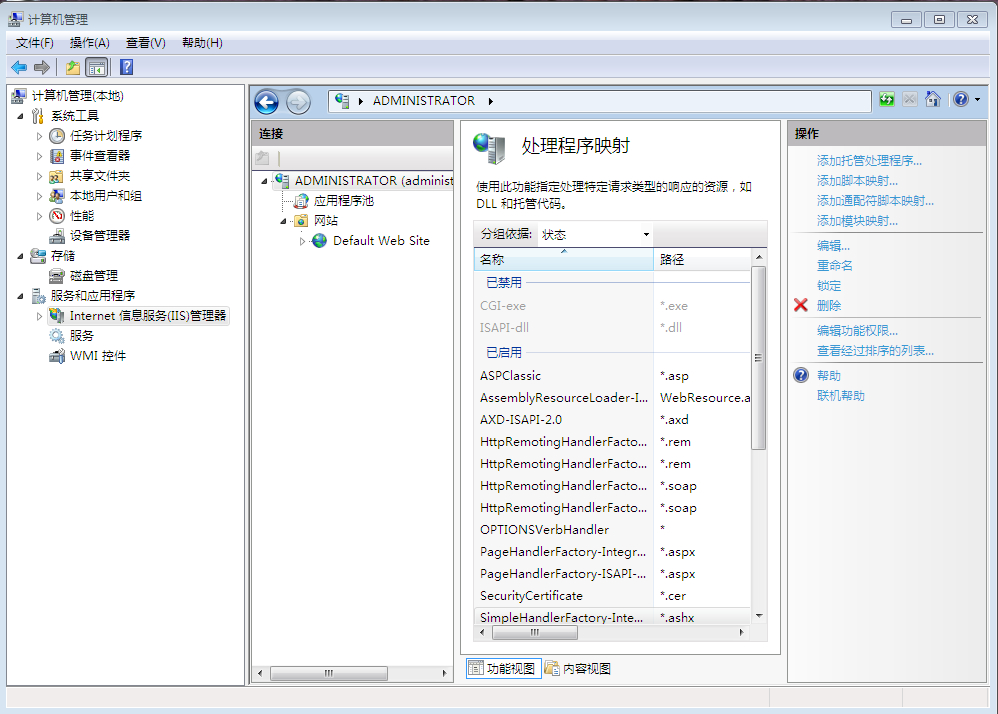Expand the Default Web Site node
This screenshot has height=714, width=998.
point(302,241)
